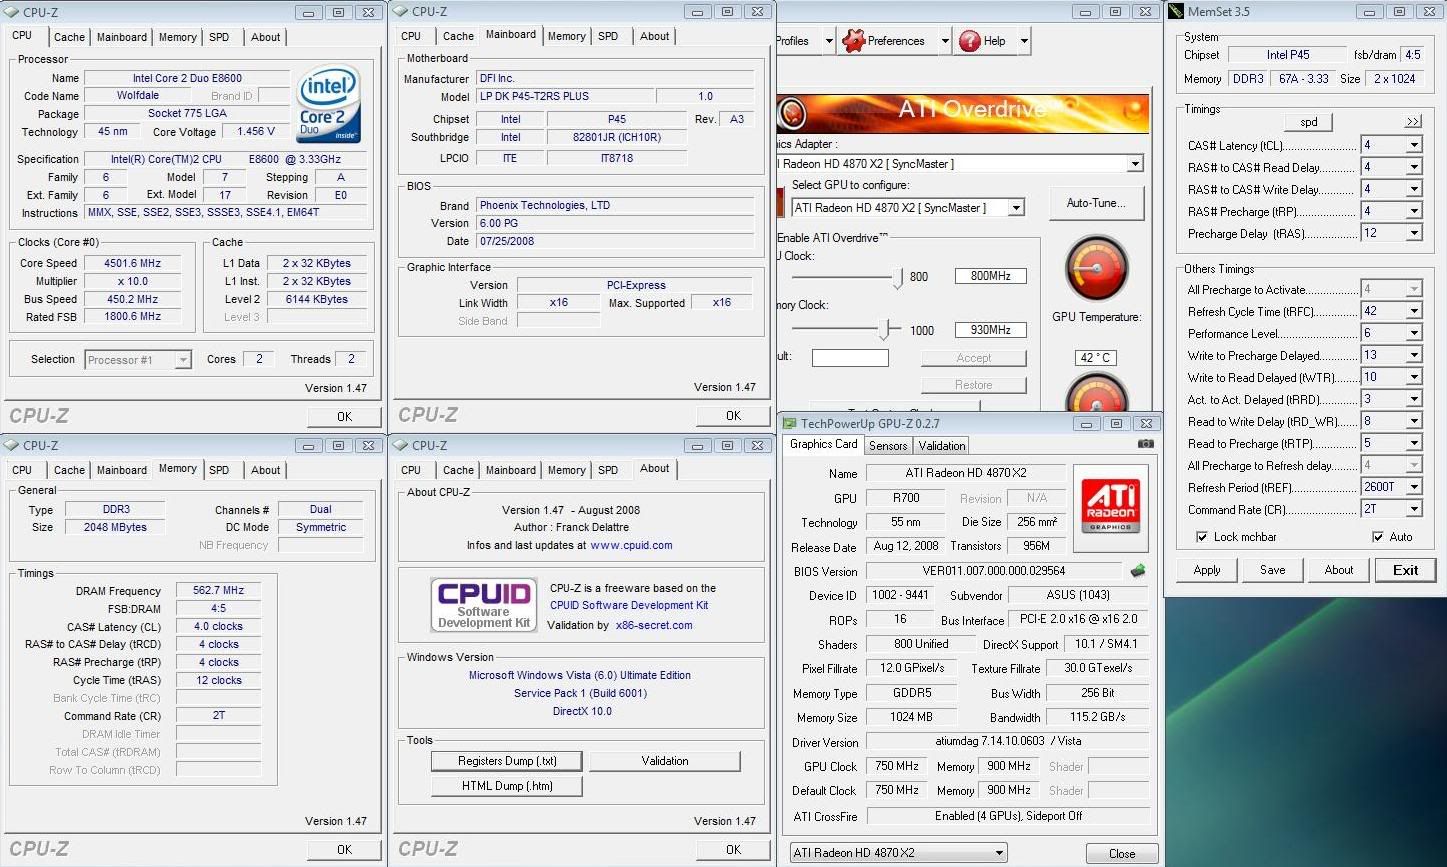Viewport: 1447px width, 867px height.
Task: Open the Act. to Act. Delayed (tRRD) dropdown
Action: coord(1414,399)
